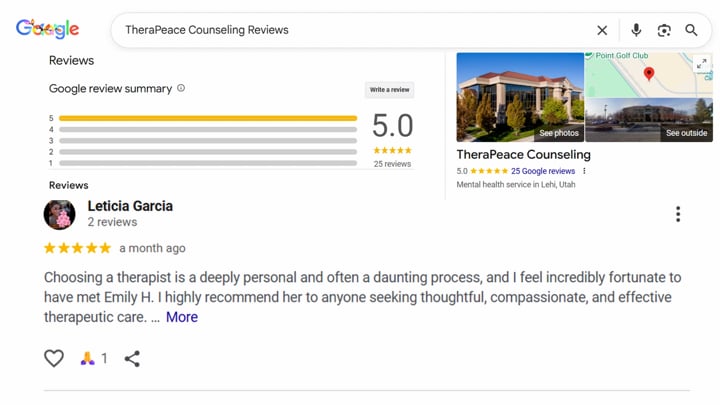Expand the map to full view
This screenshot has height=405, width=720.
[702, 64]
